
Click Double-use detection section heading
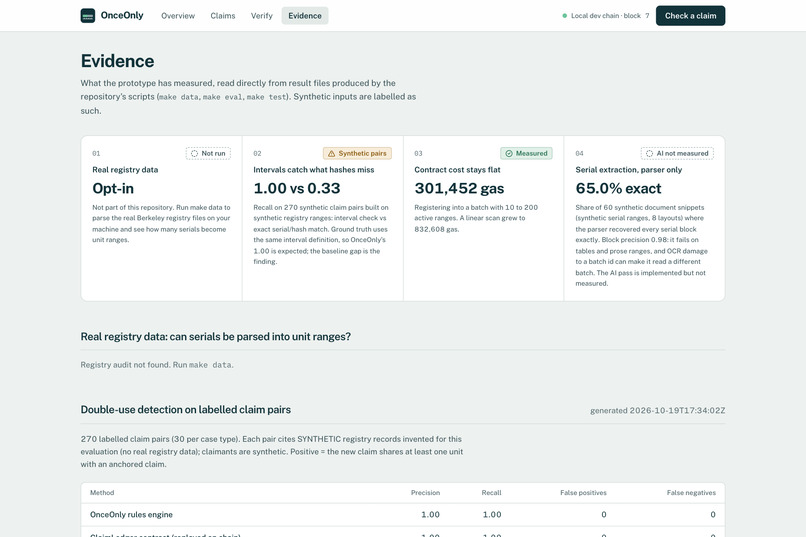click(186, 410)
